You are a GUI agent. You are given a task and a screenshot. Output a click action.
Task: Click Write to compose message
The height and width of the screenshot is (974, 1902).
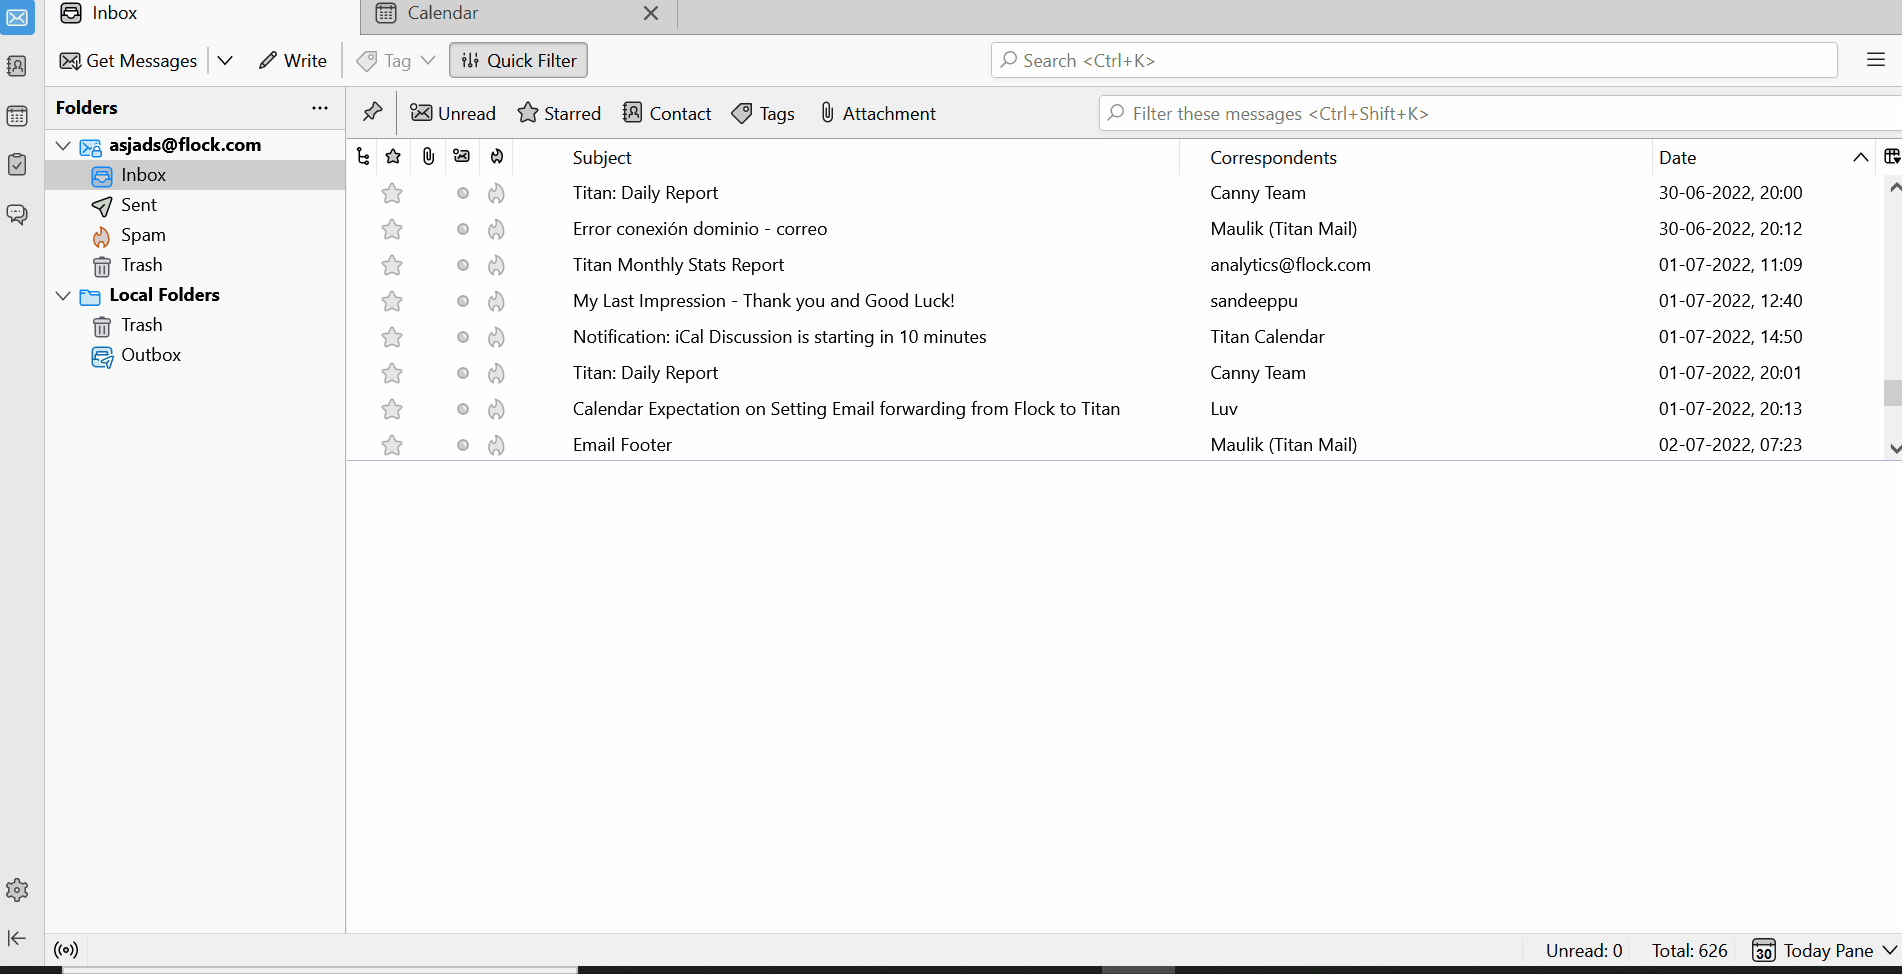click(292, 60)
